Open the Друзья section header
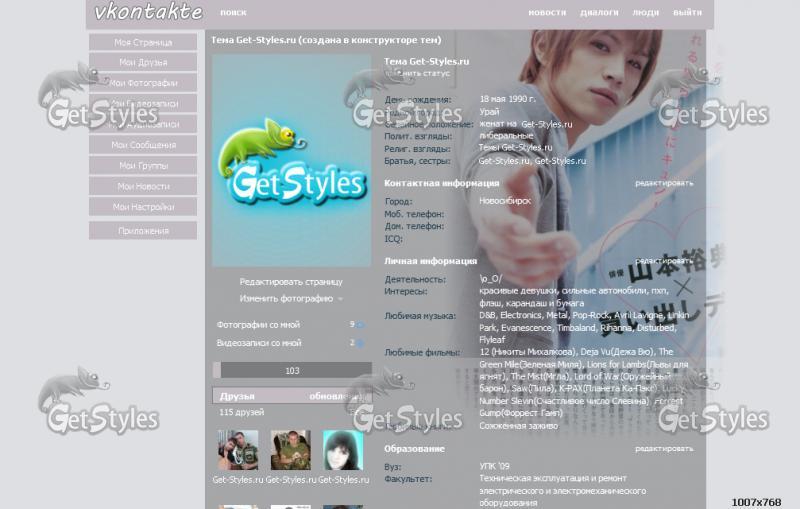The height and width of the screenshot is (509, 800). click(237, 396)
